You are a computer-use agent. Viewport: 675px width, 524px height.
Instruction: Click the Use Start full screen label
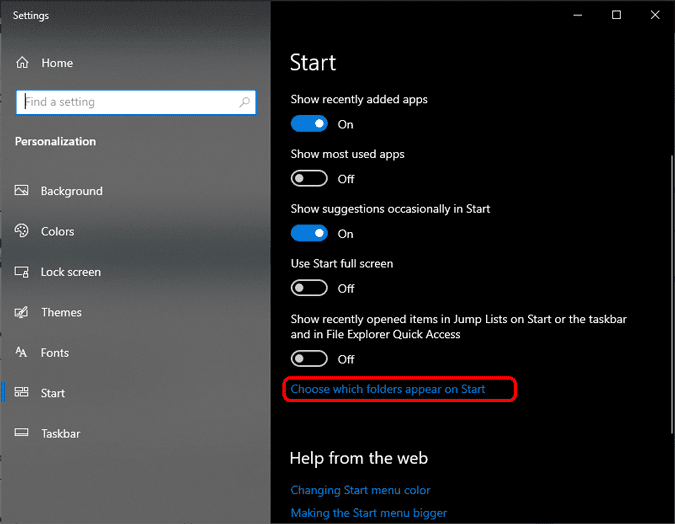pyautogui.click(x=342, y=264)
